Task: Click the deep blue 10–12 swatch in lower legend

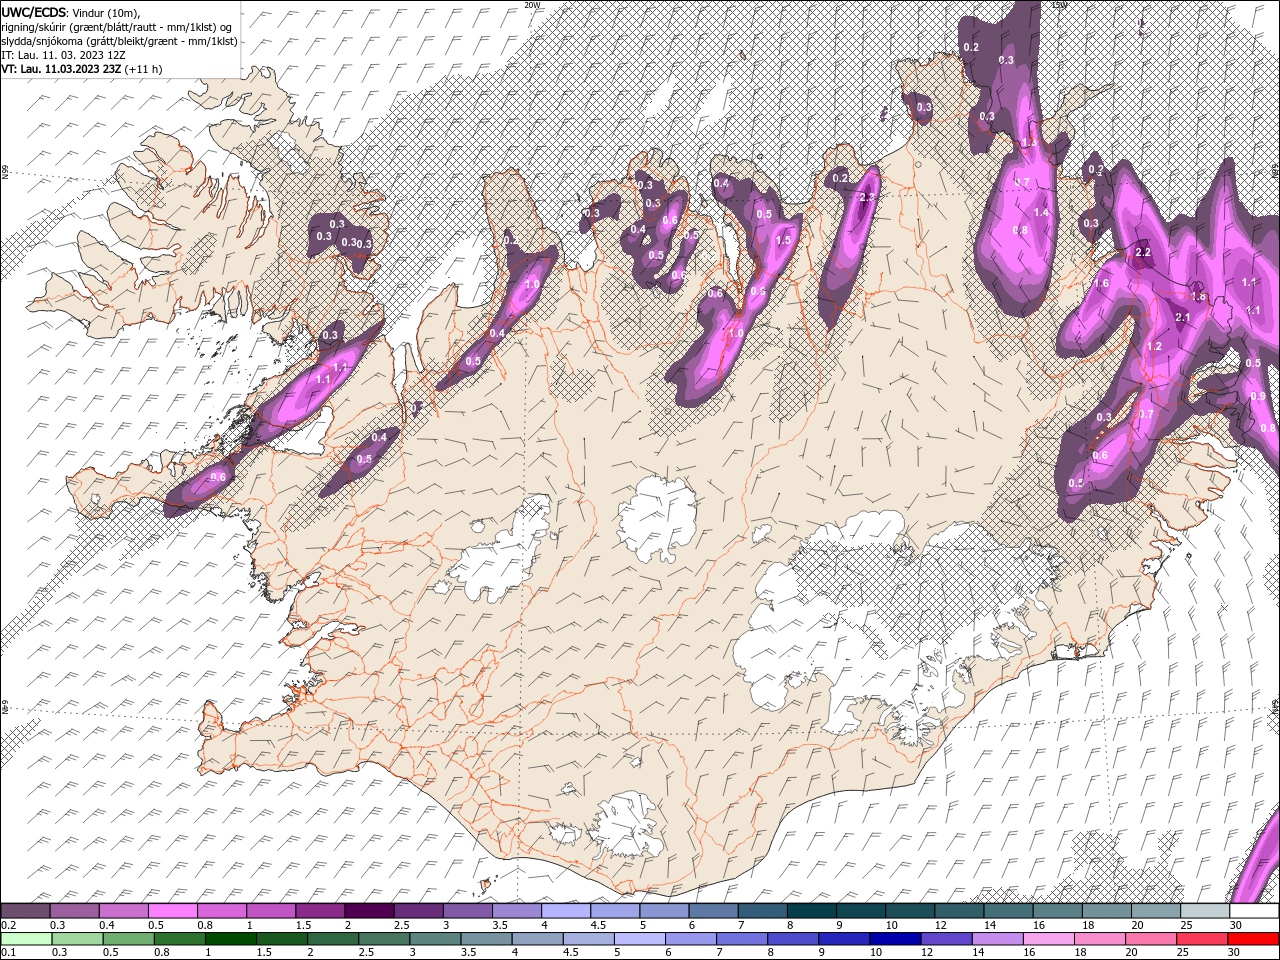Action: pyautogui.click(x=893, y=939)
